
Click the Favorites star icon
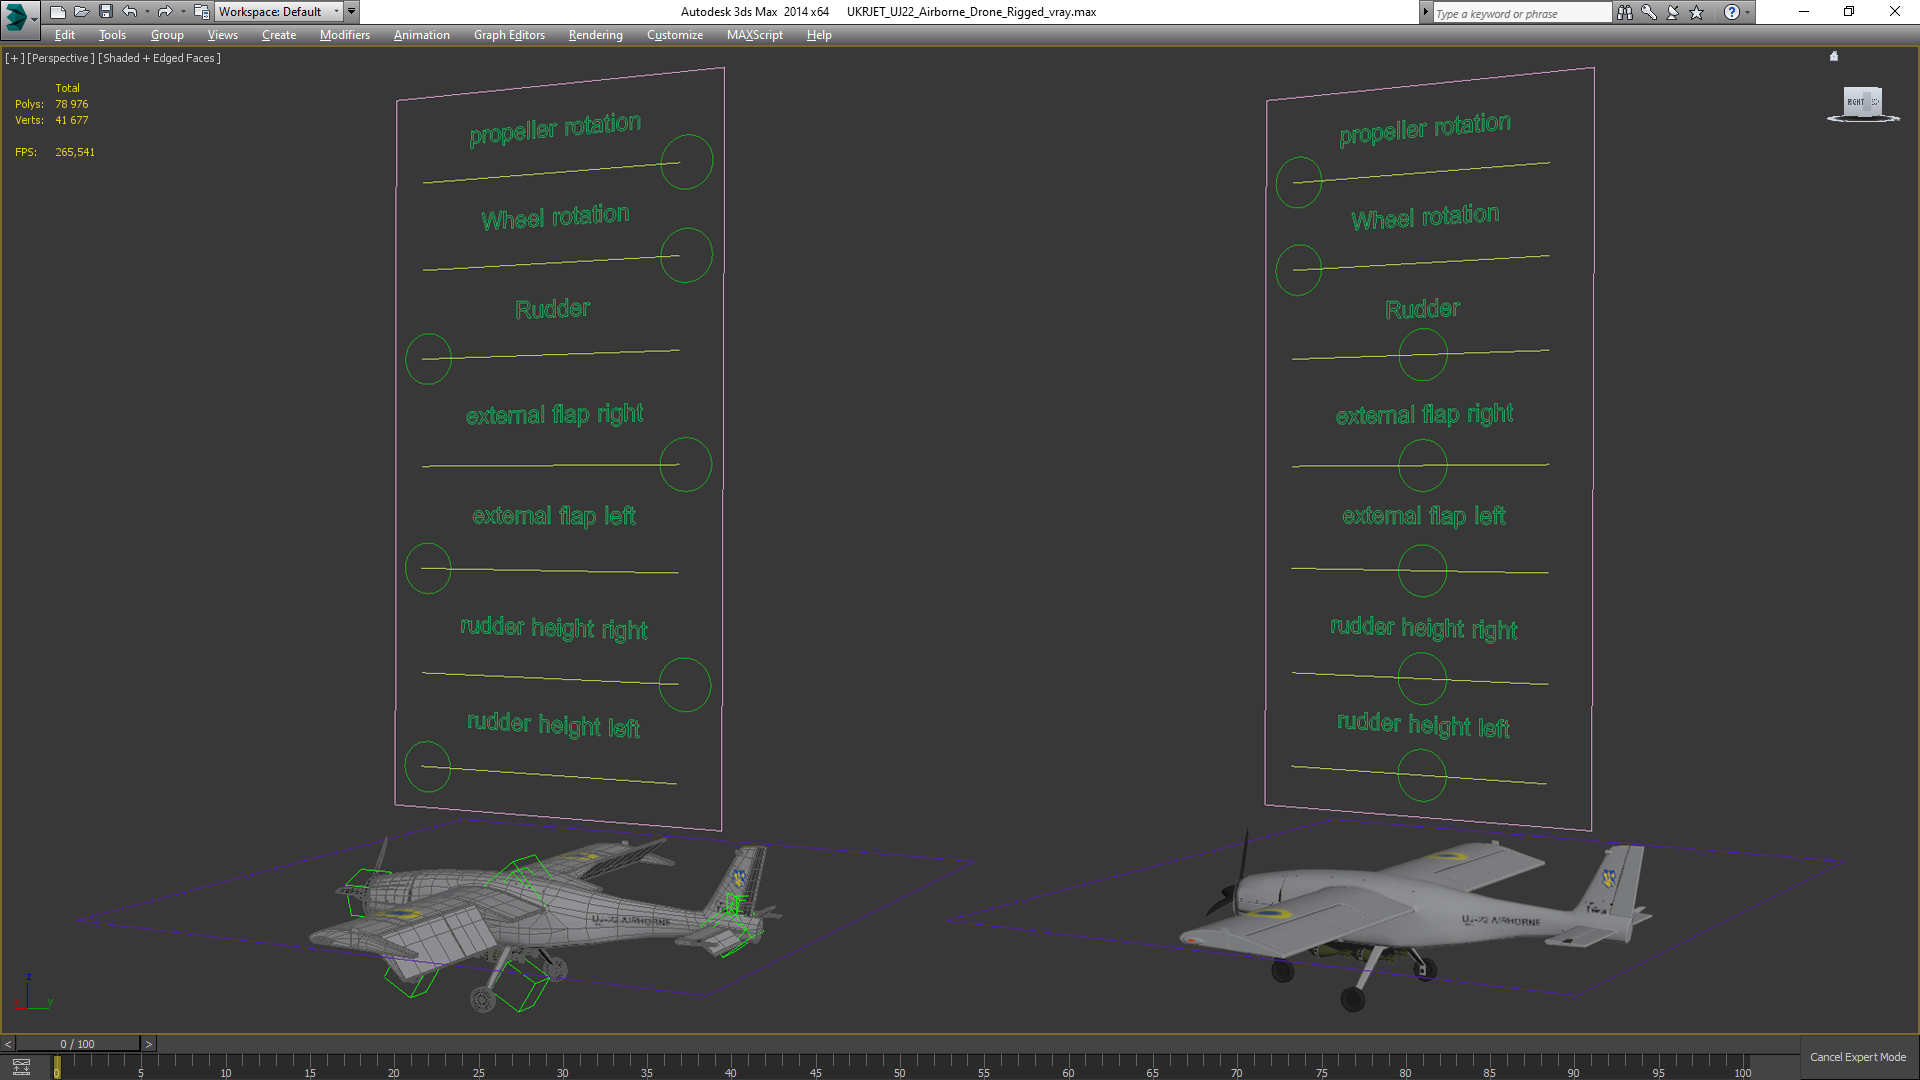click(1697, 12)
